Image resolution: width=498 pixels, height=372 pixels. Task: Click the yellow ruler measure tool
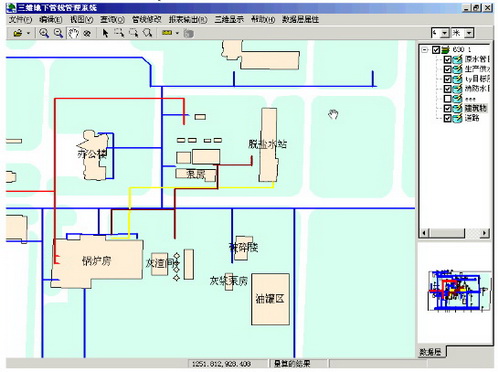(x=167, y=33)
